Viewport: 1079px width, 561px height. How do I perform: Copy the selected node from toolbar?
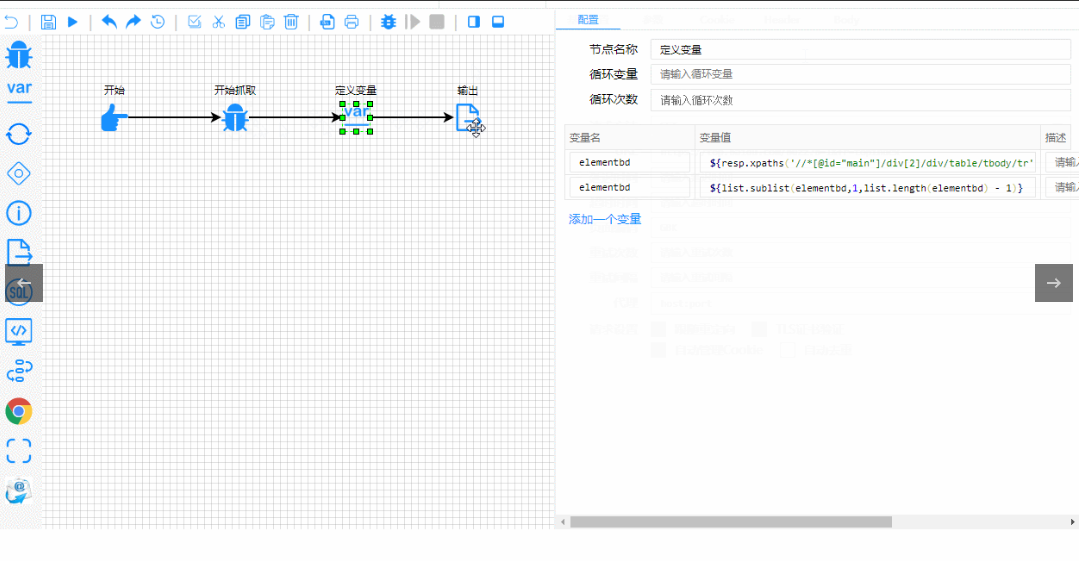point(243,22)
